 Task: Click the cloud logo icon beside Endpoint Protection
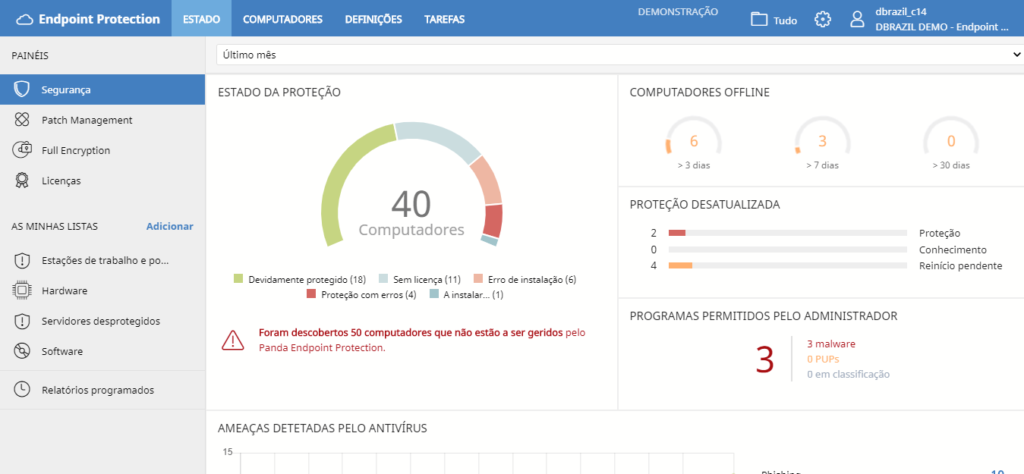click(x=24, y=19)
